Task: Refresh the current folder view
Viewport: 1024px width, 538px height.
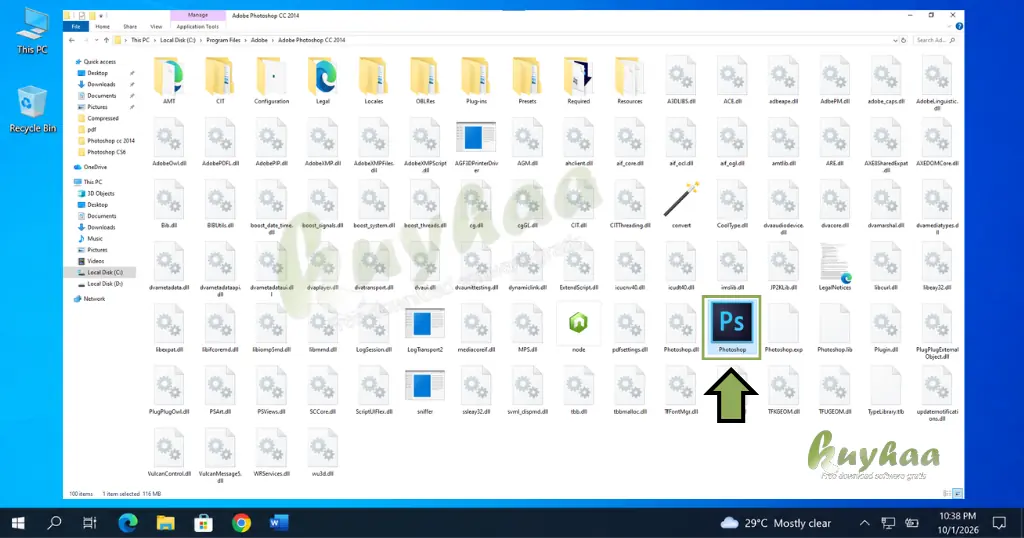Action: (904, 40)
